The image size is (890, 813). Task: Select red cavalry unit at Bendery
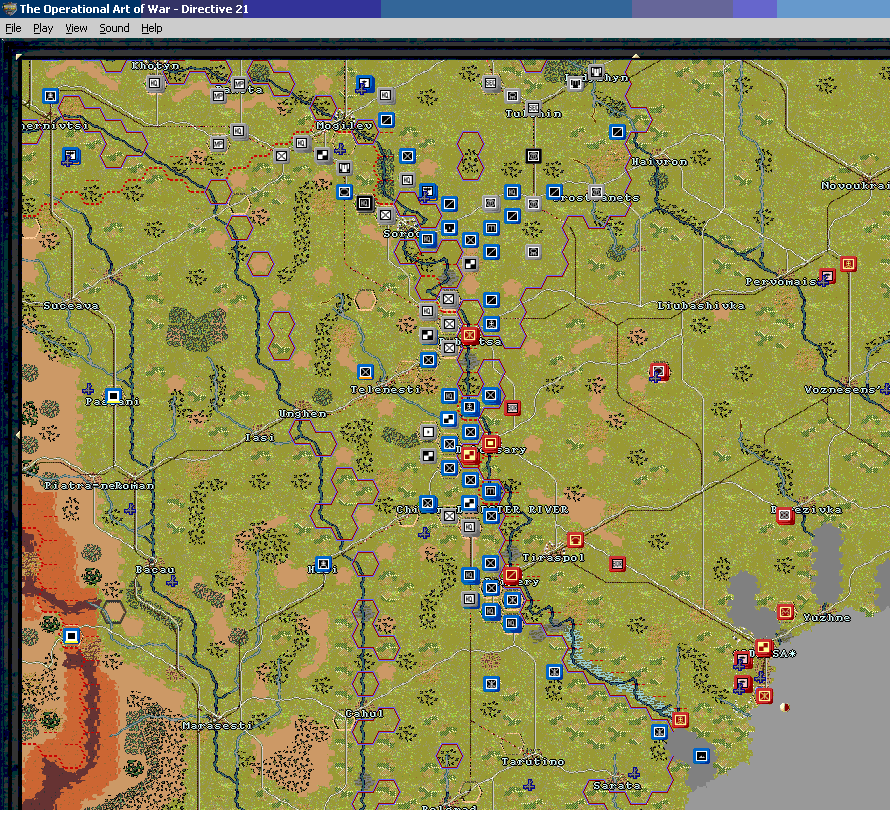point(511,575)
